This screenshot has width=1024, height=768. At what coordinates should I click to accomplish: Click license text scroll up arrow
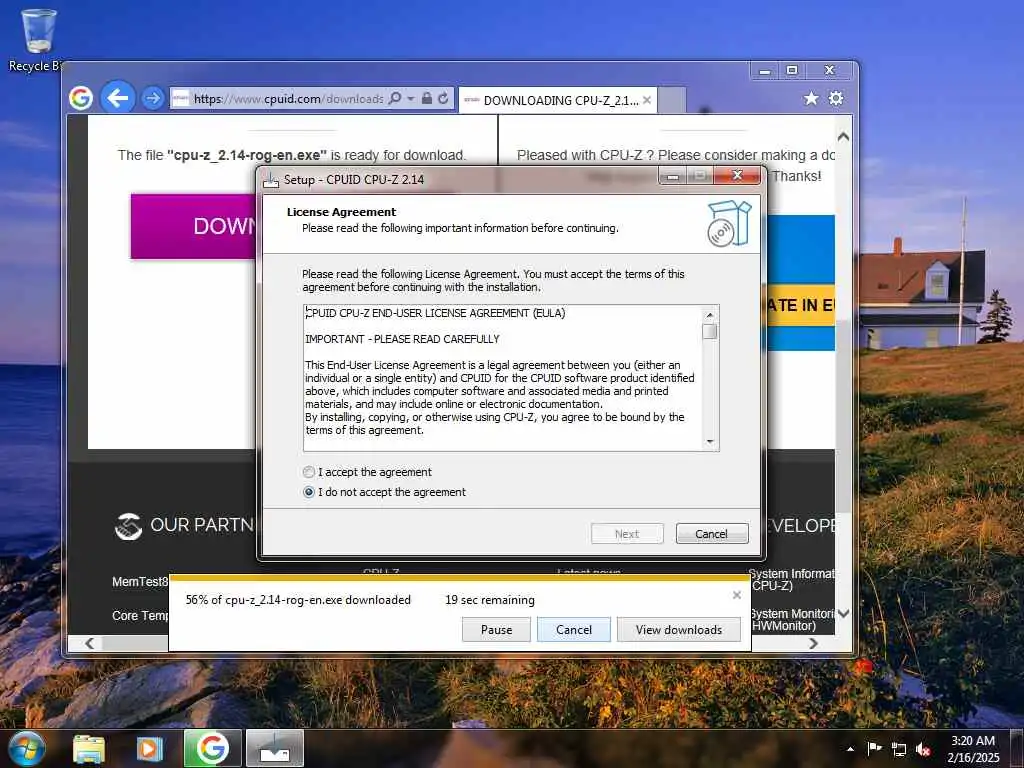coord(710,315)
